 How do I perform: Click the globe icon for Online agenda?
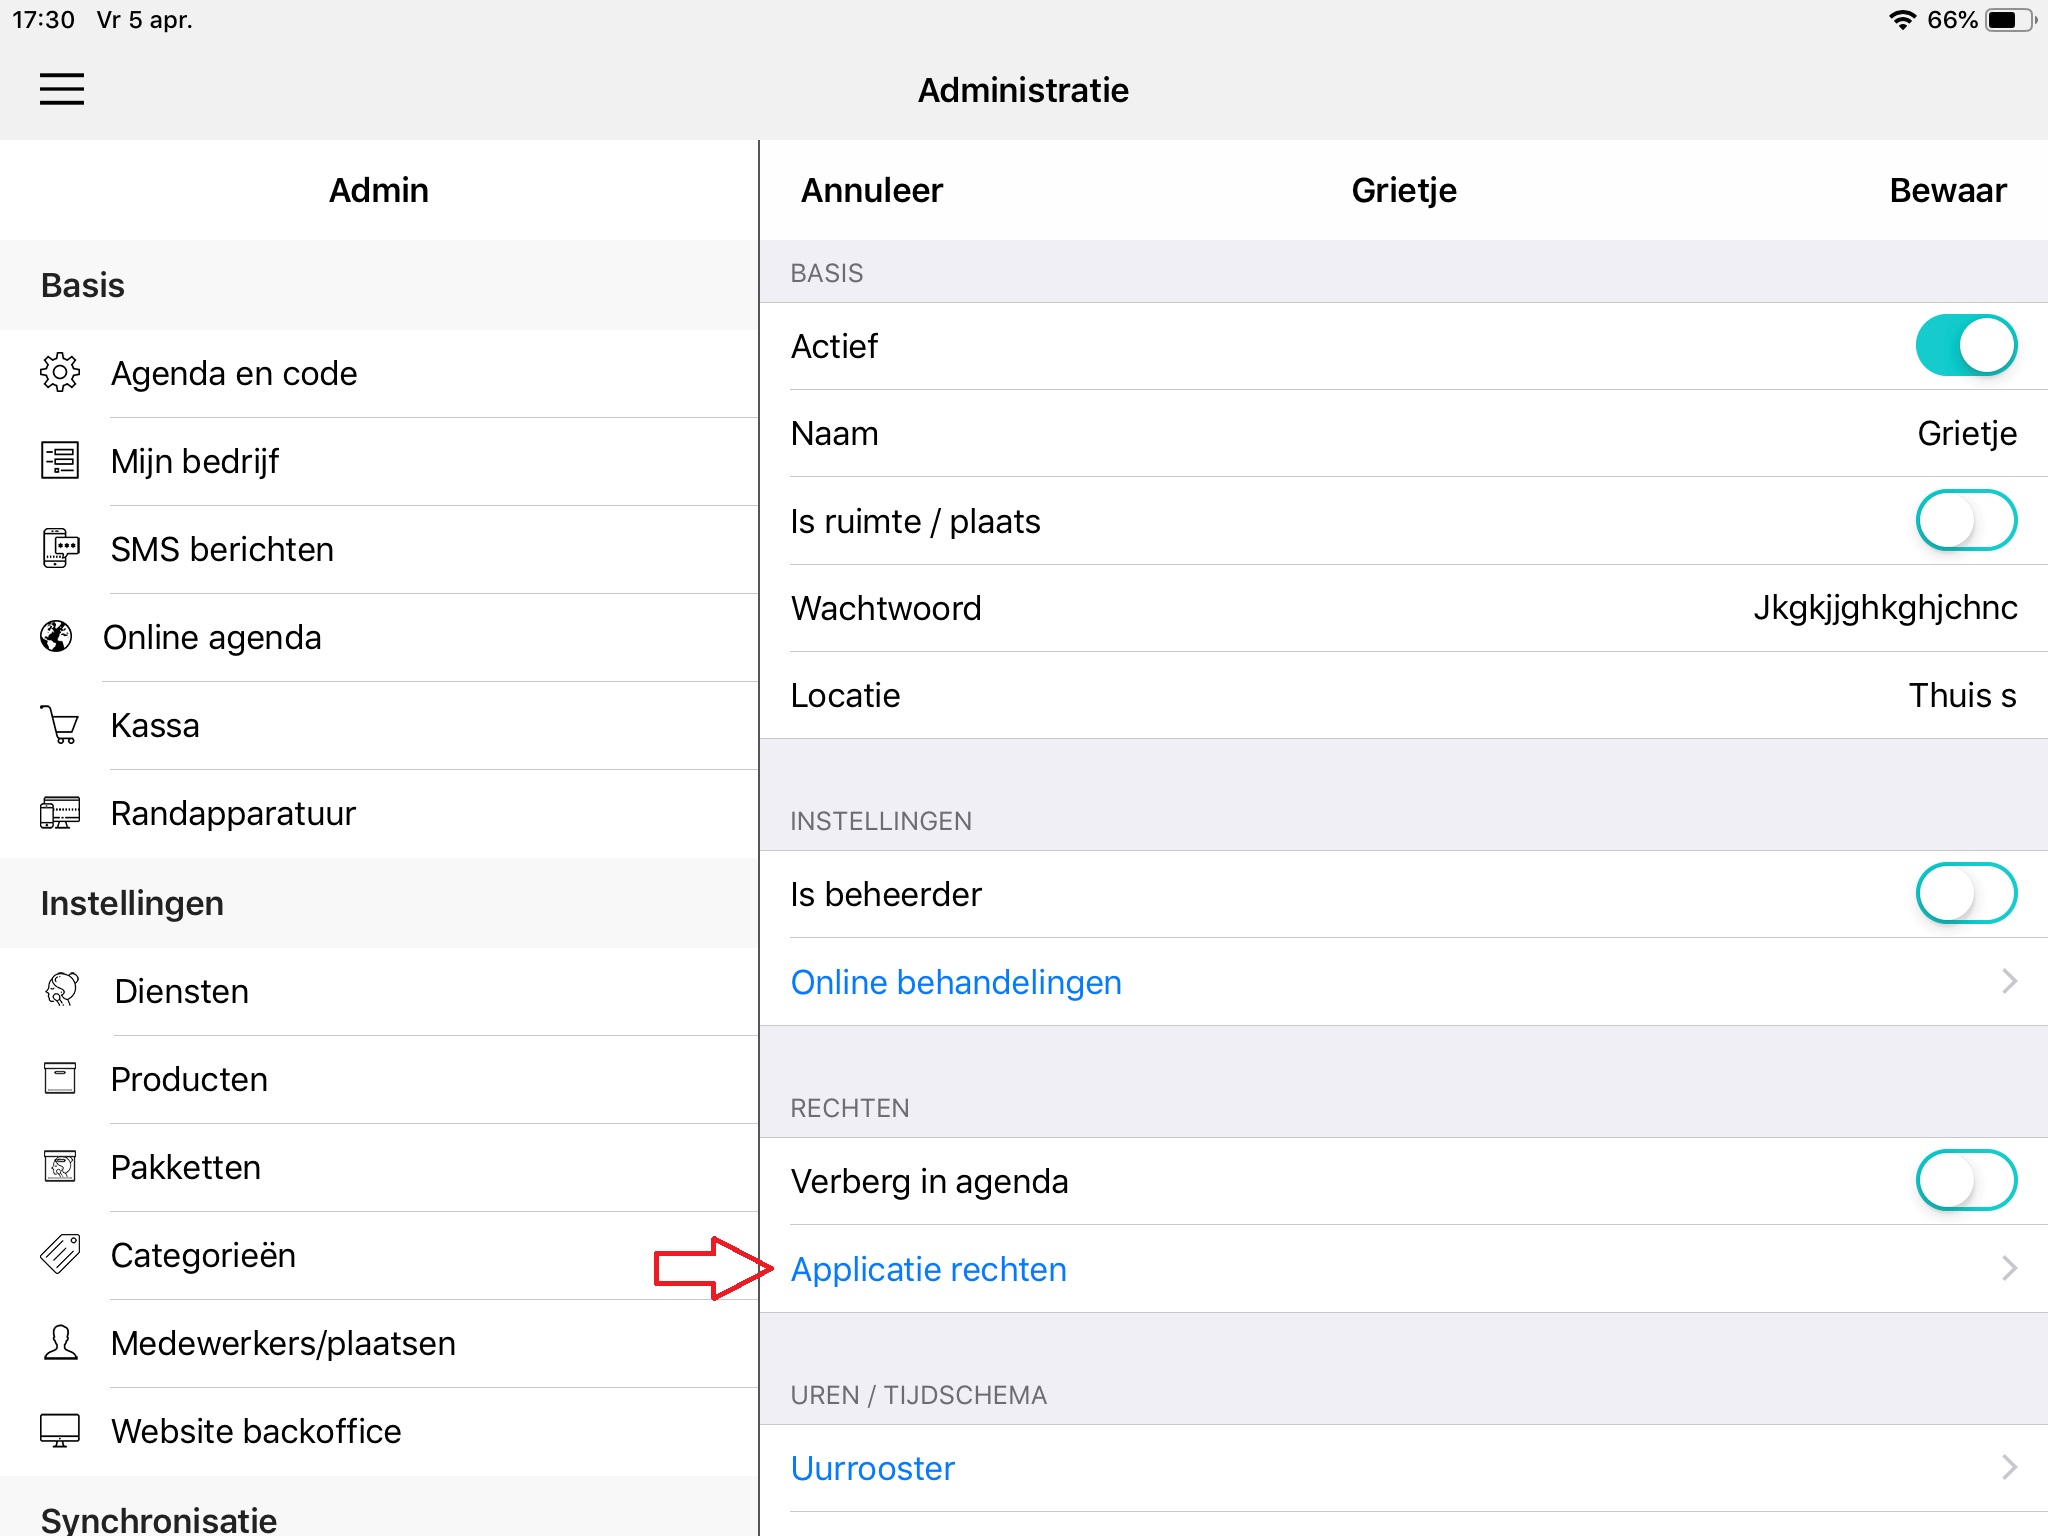click(57, 637)
